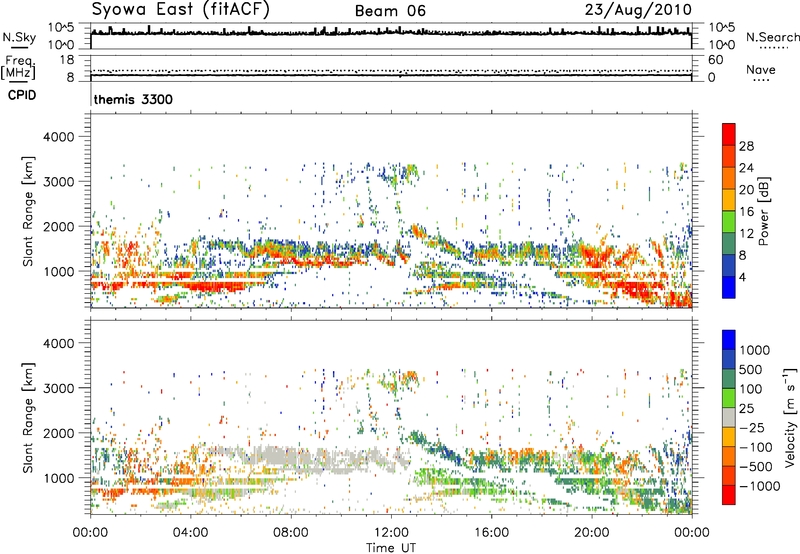Viewport: 800px width, 554px height.
Task: Click the '28' tick on Power colorbar
Action: [x=746, y=146]
